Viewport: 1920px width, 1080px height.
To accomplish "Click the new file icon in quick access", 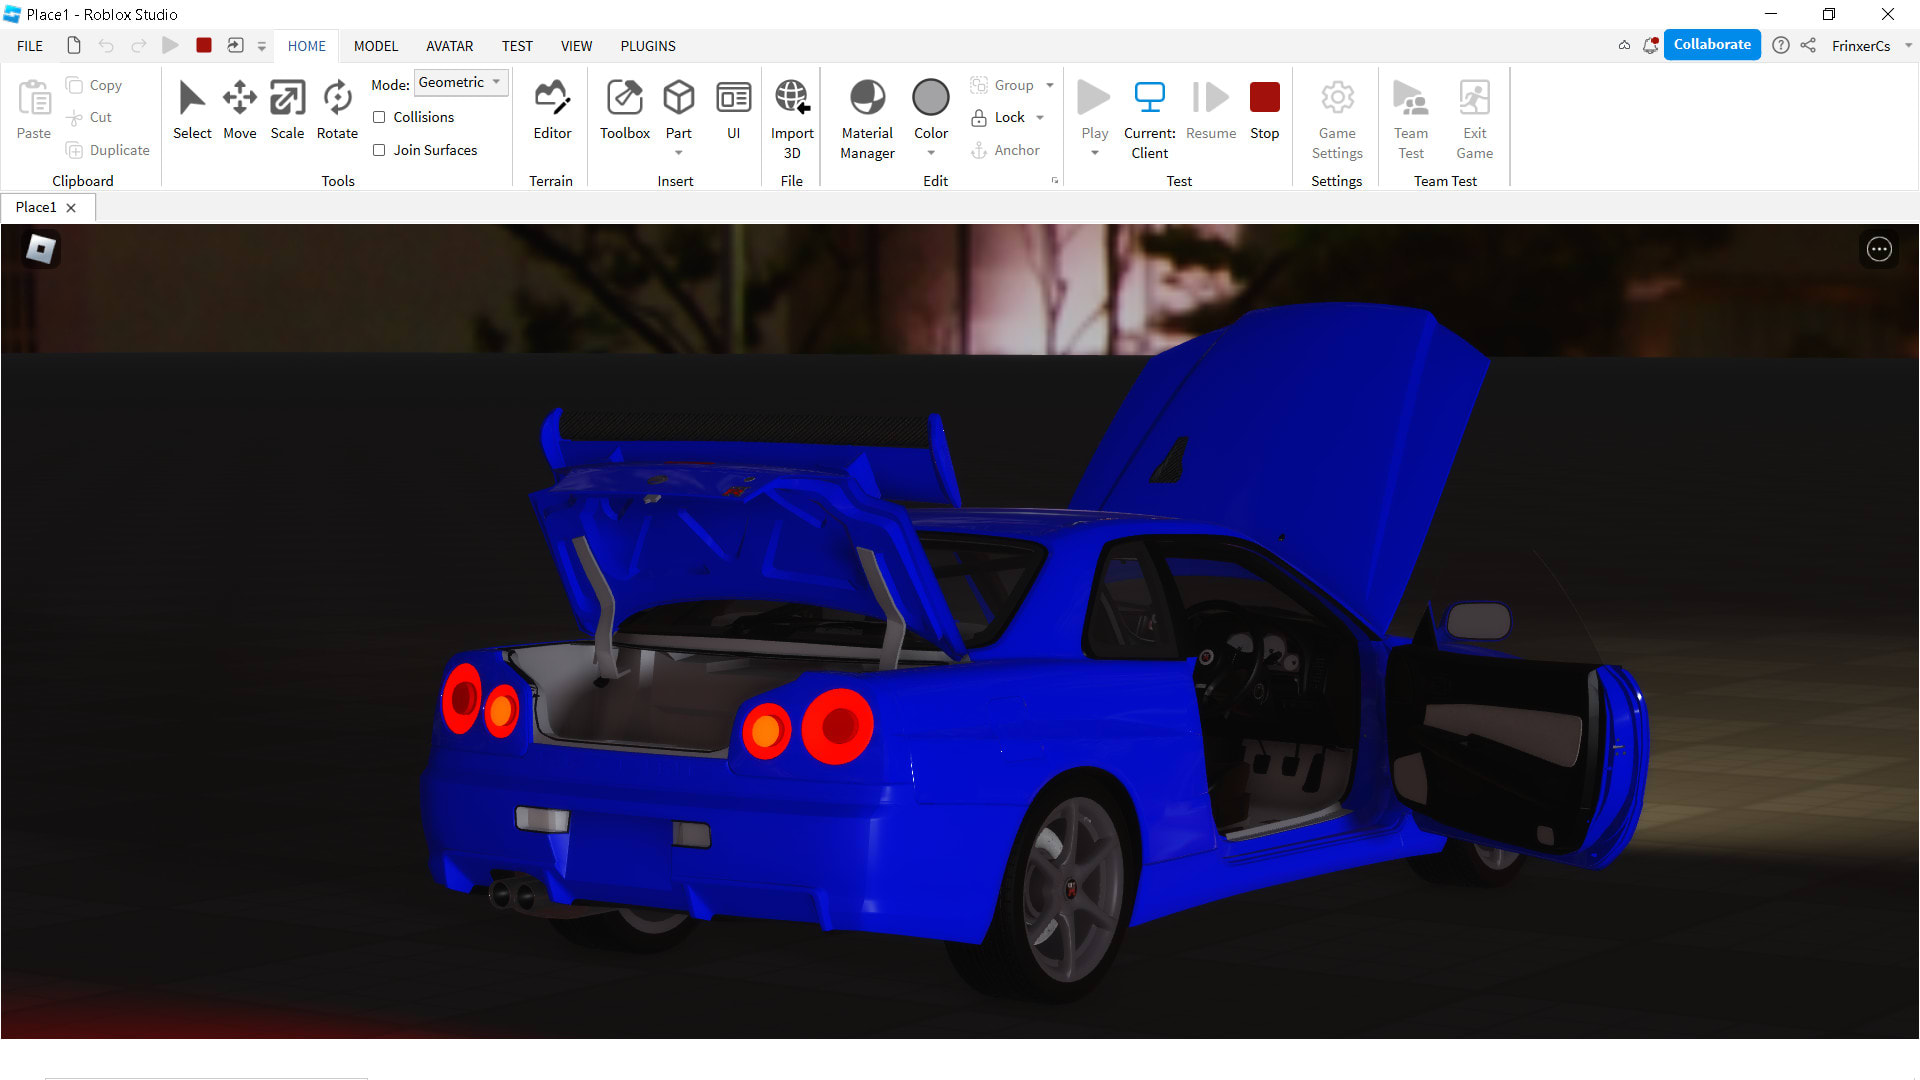I will [73, 45].
